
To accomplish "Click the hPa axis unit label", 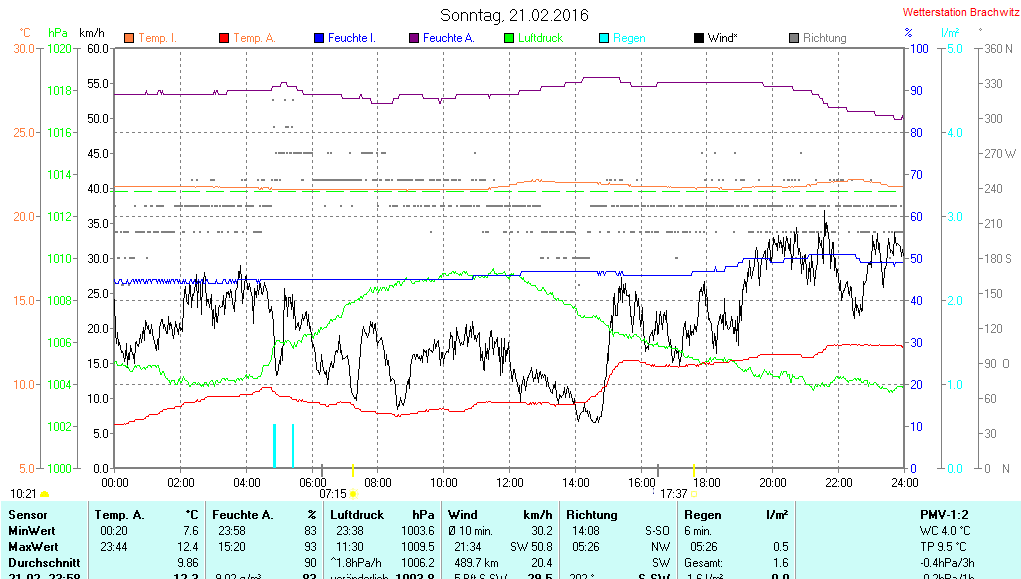I will point(58,33).
